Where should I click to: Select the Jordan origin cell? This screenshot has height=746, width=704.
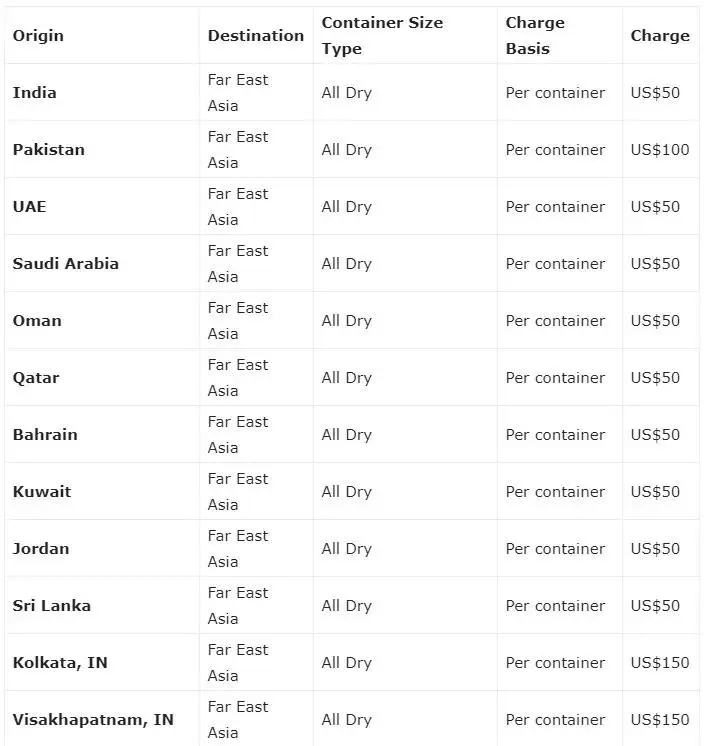point(41,548)
